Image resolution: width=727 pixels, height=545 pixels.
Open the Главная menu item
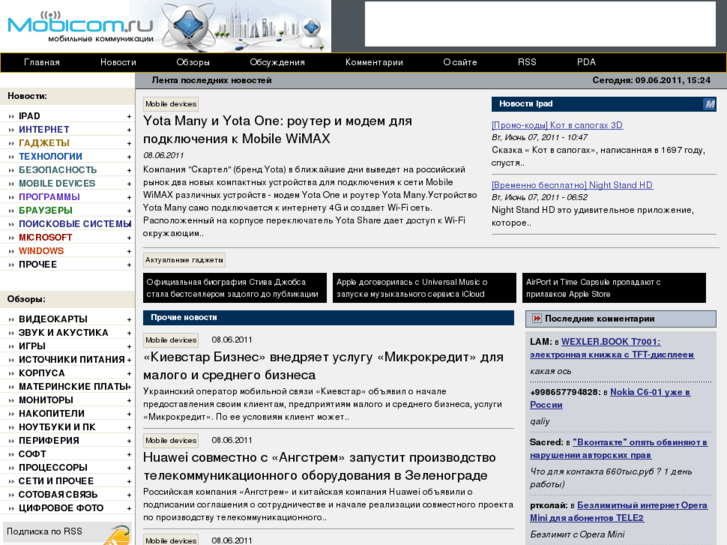[x=42, y=62]
